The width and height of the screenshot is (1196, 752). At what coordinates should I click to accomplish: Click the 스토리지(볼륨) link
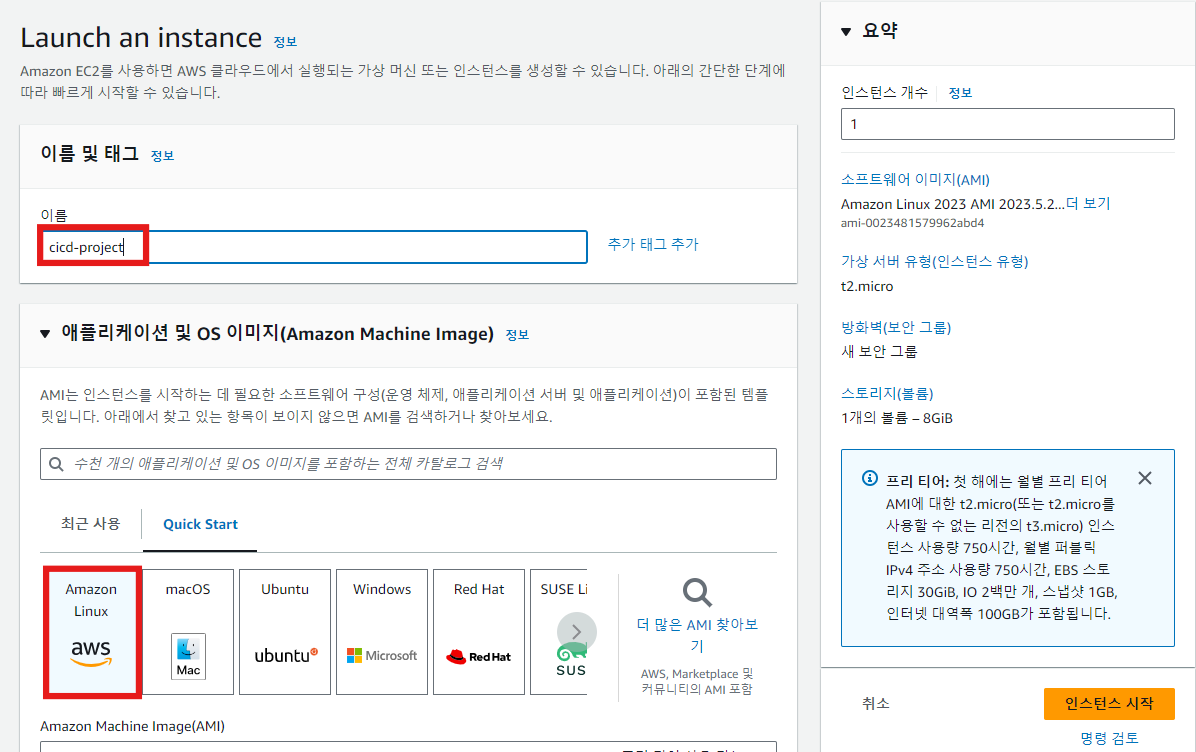pyautogui.click(x=886, y=394)
